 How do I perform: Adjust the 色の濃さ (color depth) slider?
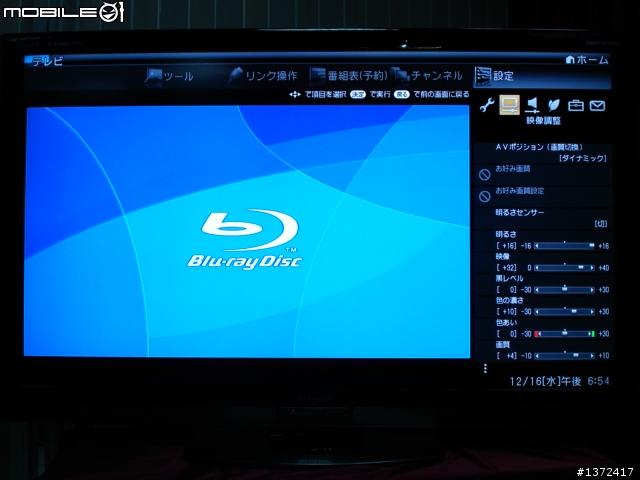[564, 312]
